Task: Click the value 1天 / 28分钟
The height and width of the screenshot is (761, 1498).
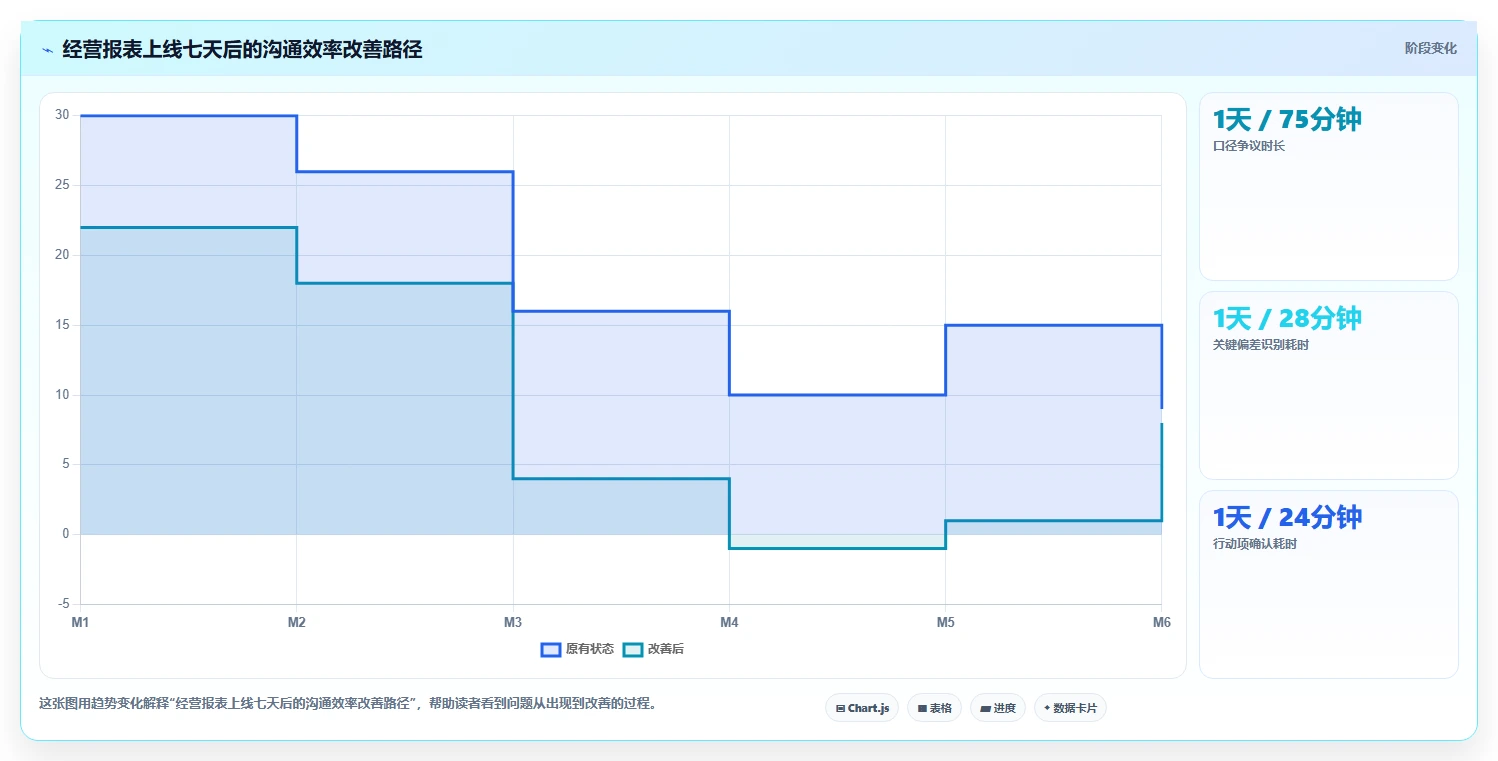Action: [x=1287, y=319]
